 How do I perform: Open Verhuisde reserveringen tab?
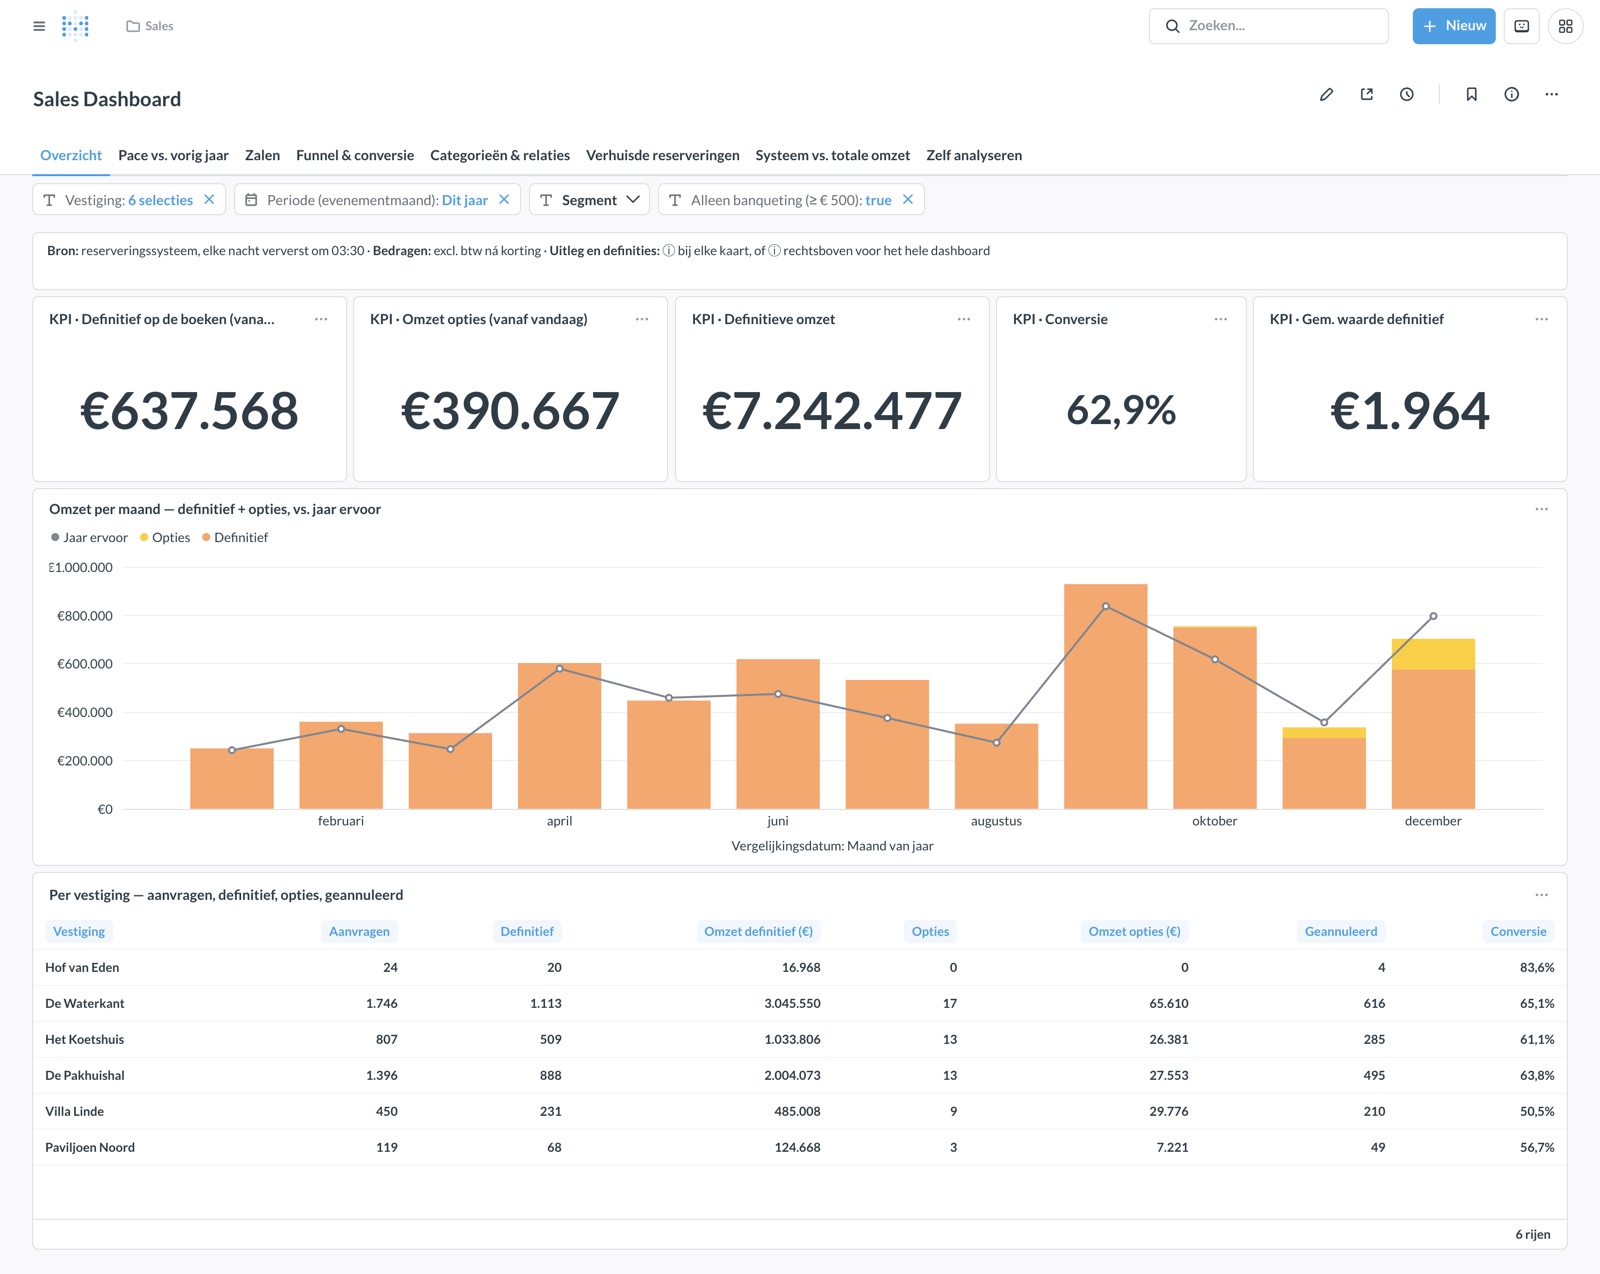(x=663, y=155)
